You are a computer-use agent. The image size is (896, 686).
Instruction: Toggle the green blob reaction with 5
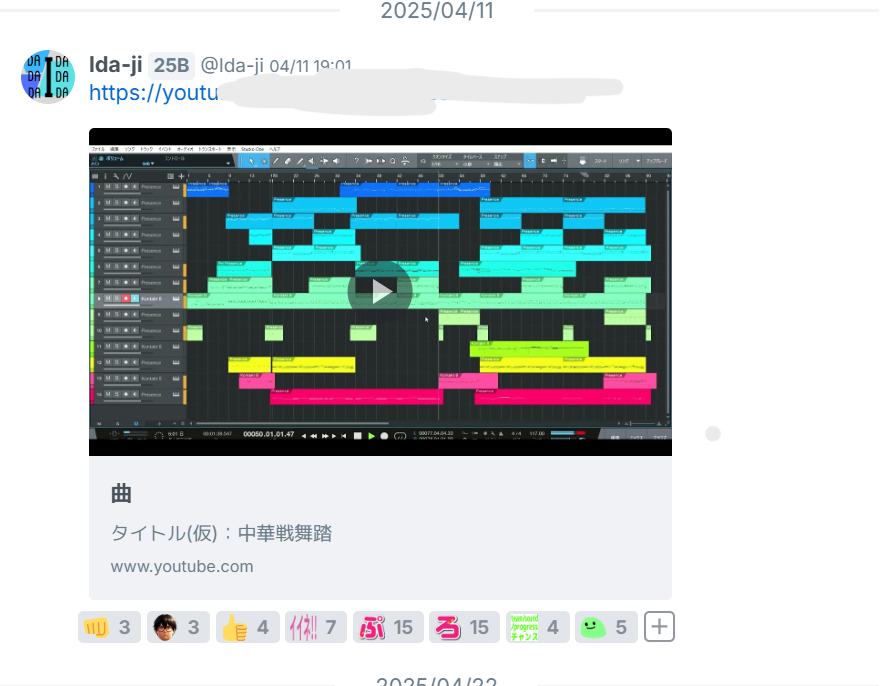(606, 627)
